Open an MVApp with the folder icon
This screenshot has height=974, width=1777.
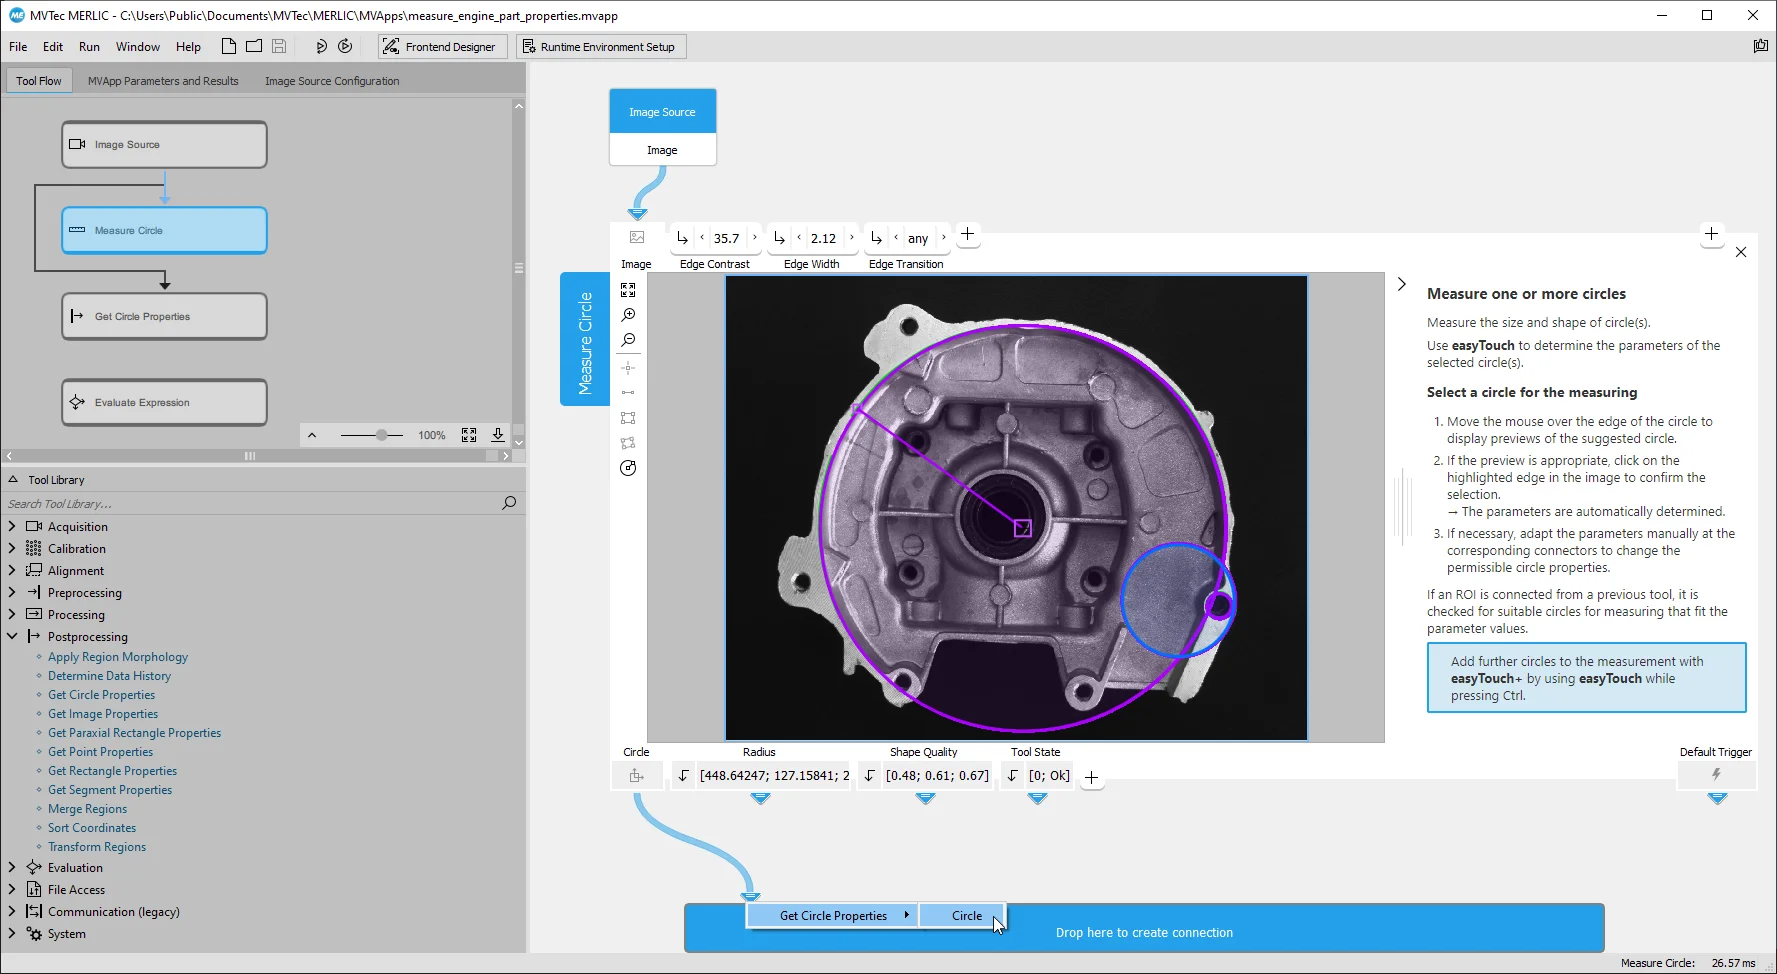[254, 46]
